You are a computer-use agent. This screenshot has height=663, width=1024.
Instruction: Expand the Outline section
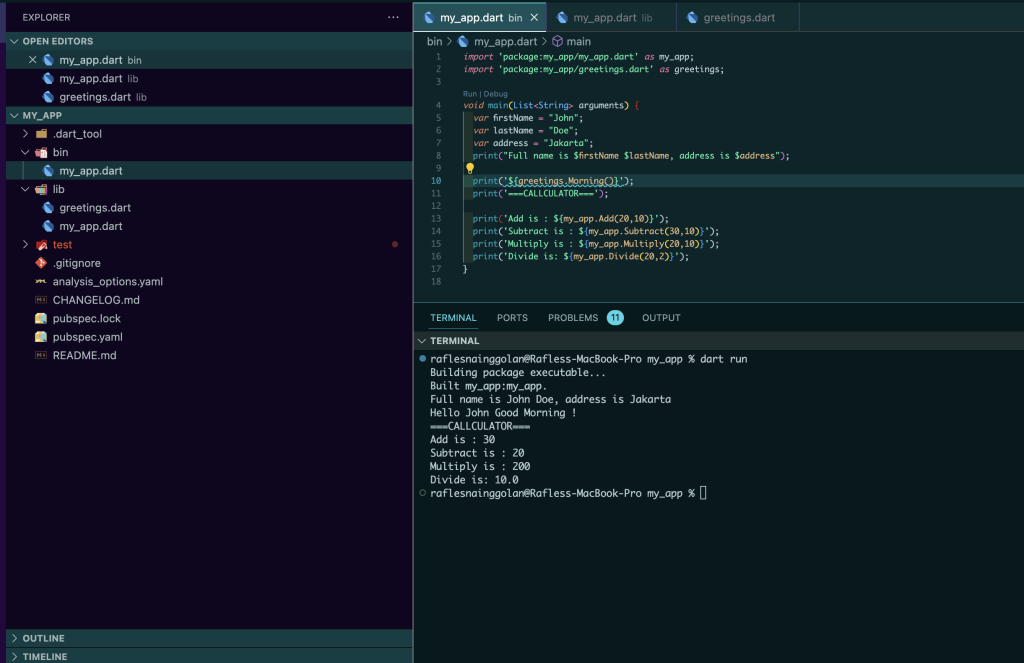pos(14,638)
